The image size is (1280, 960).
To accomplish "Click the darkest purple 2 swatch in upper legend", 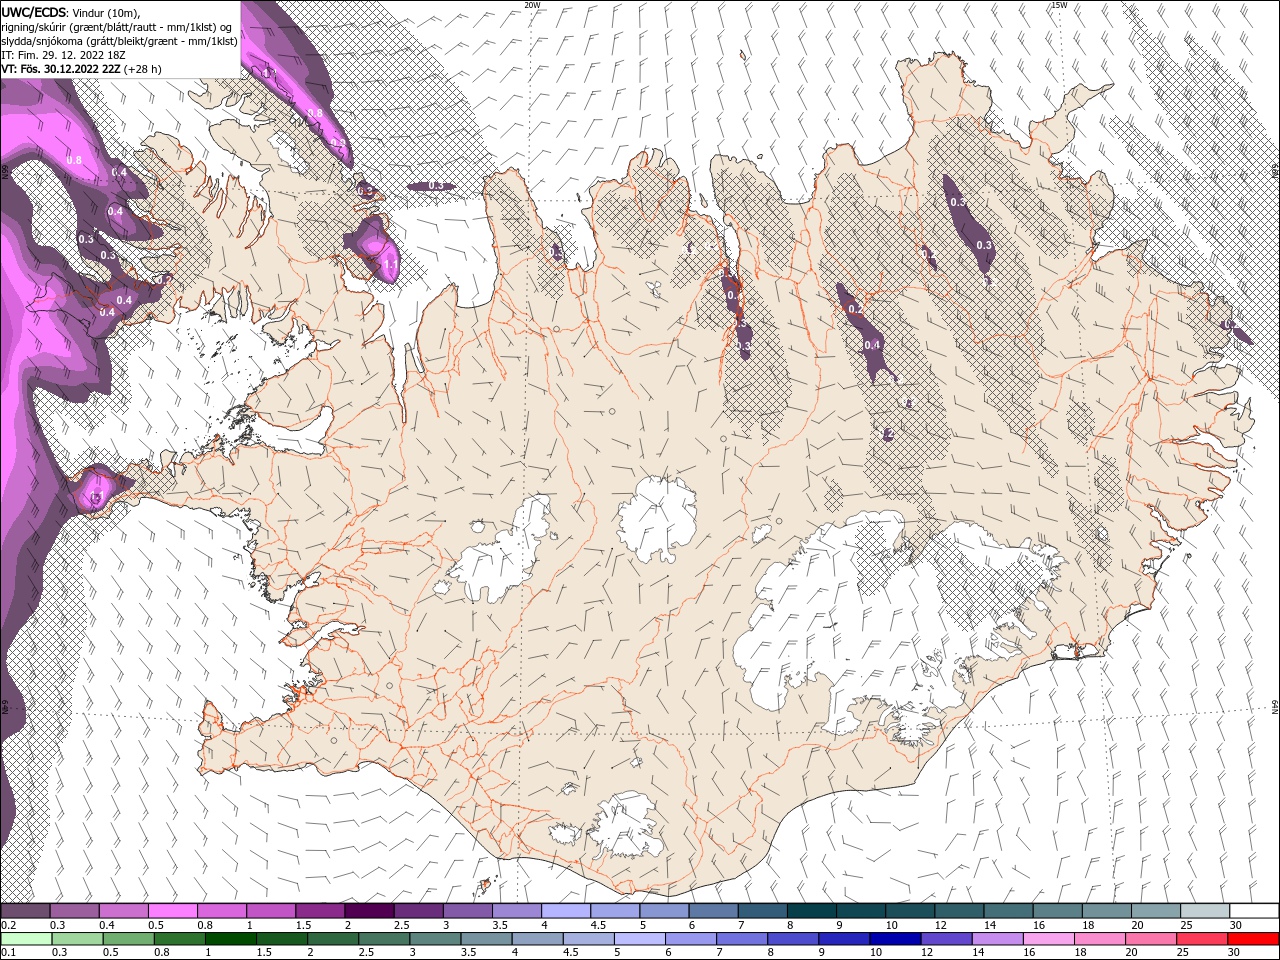I will [369, 911].
